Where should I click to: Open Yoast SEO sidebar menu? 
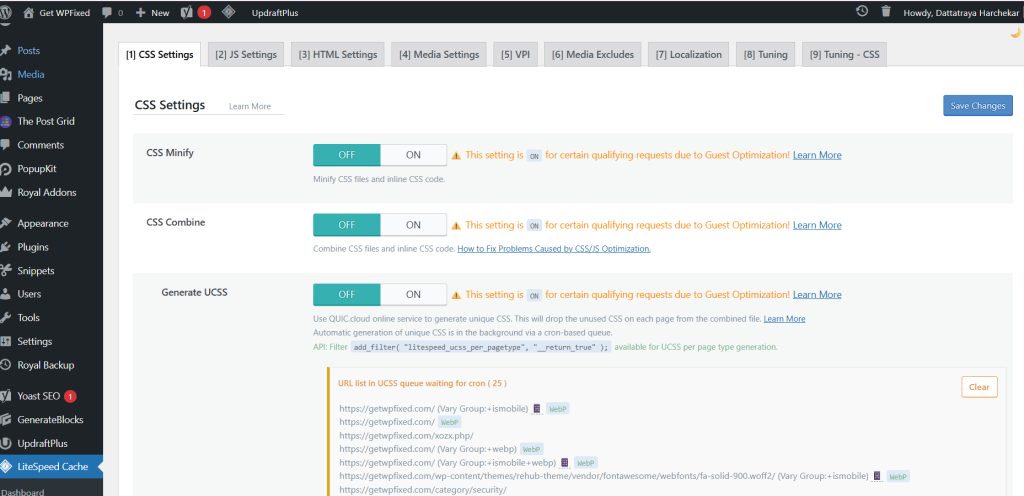tap(39, 396)
